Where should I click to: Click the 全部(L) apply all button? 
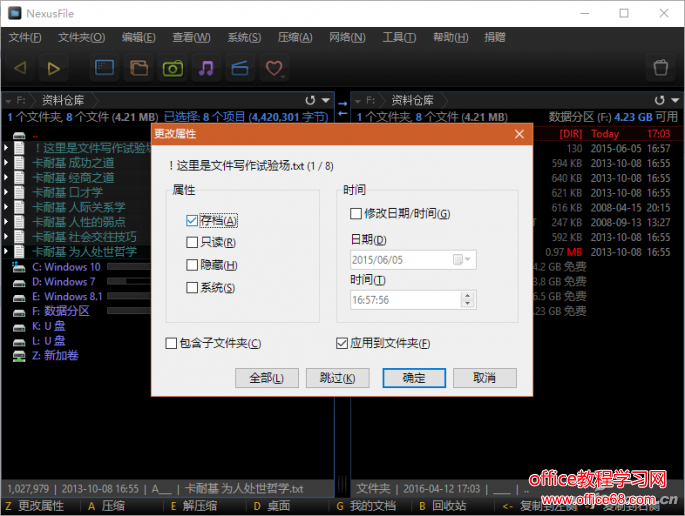[266, 378]
